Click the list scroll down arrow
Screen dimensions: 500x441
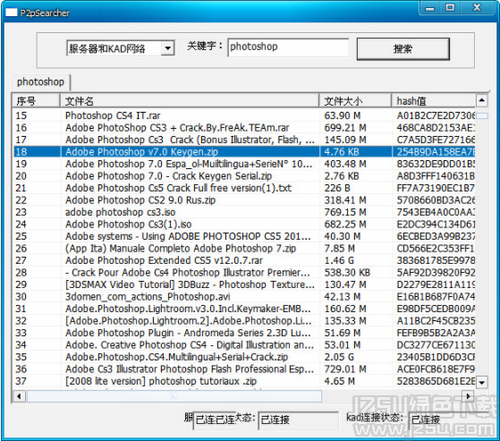[482, 383]
